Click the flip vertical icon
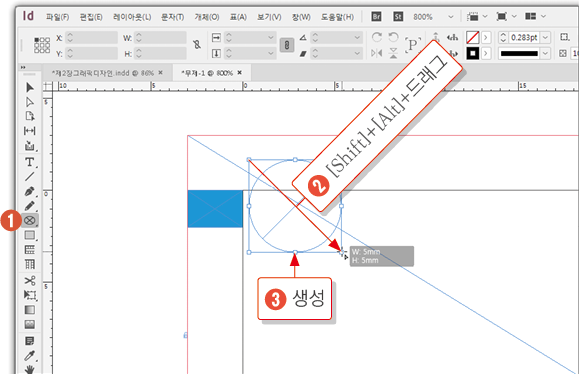The width and height of the screenshot is (579, 374). click(394, 53)
